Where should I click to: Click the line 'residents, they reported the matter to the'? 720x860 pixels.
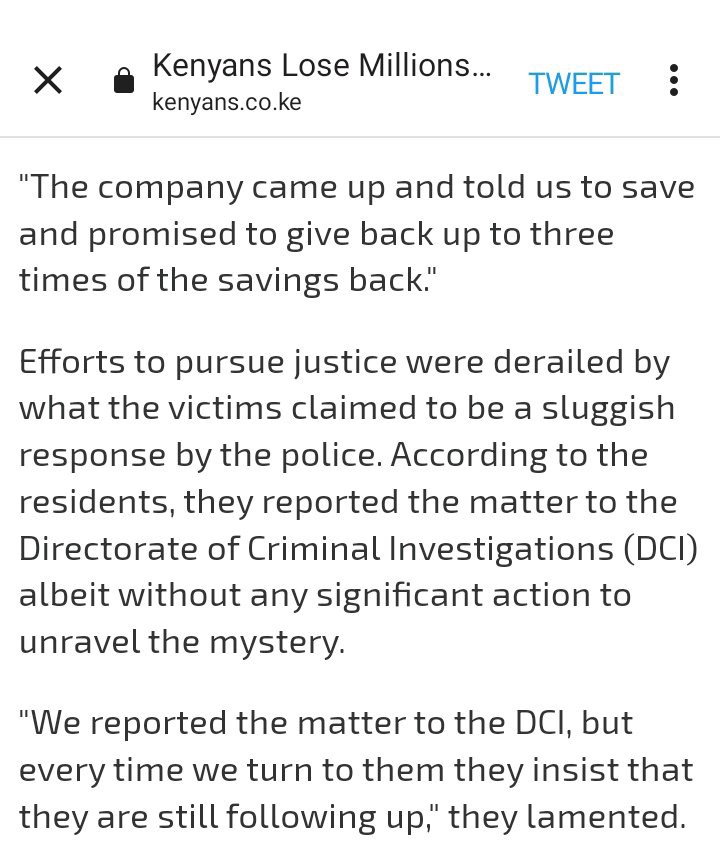tap(348, 502)
